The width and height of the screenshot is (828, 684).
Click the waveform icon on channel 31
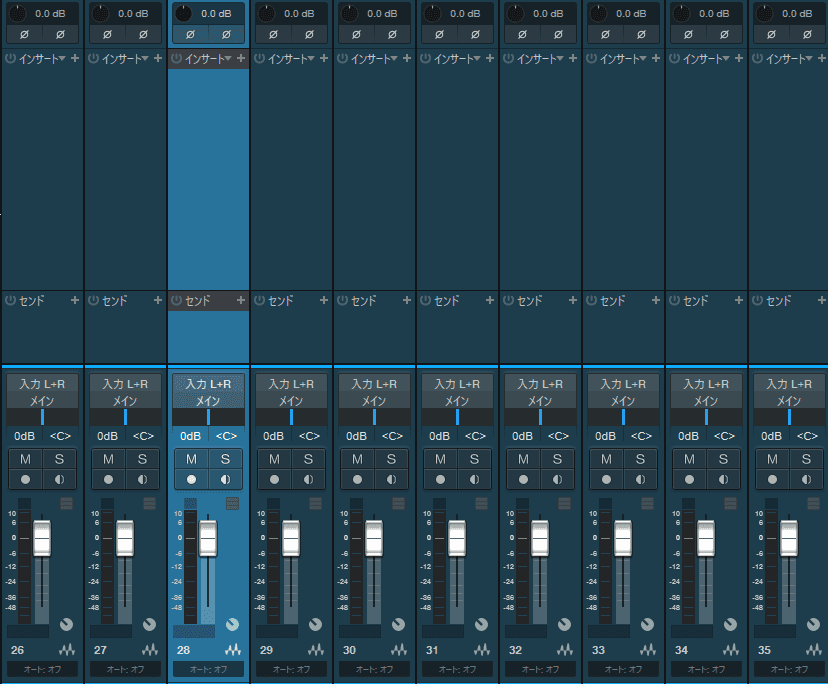pyautogui.click(x=482, y=650)
